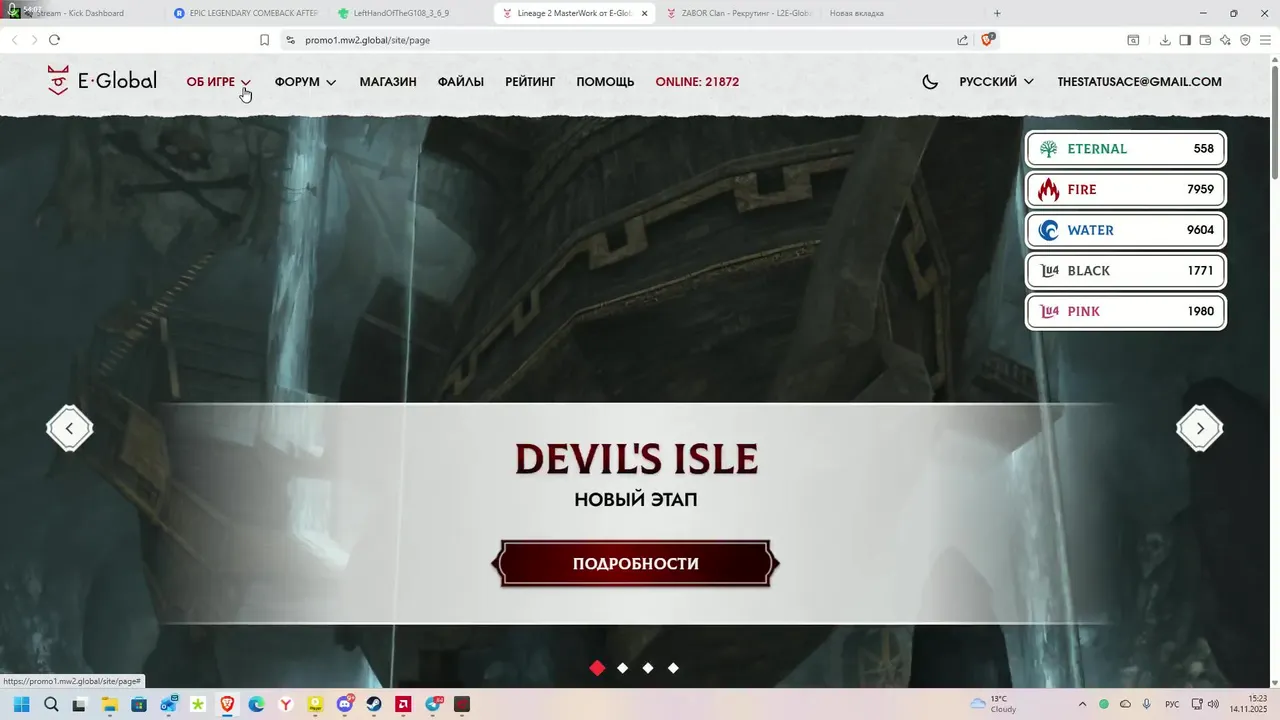1280x720 pixels.
Task: Open the МАГАЗИН page
Action: [388, 82]
